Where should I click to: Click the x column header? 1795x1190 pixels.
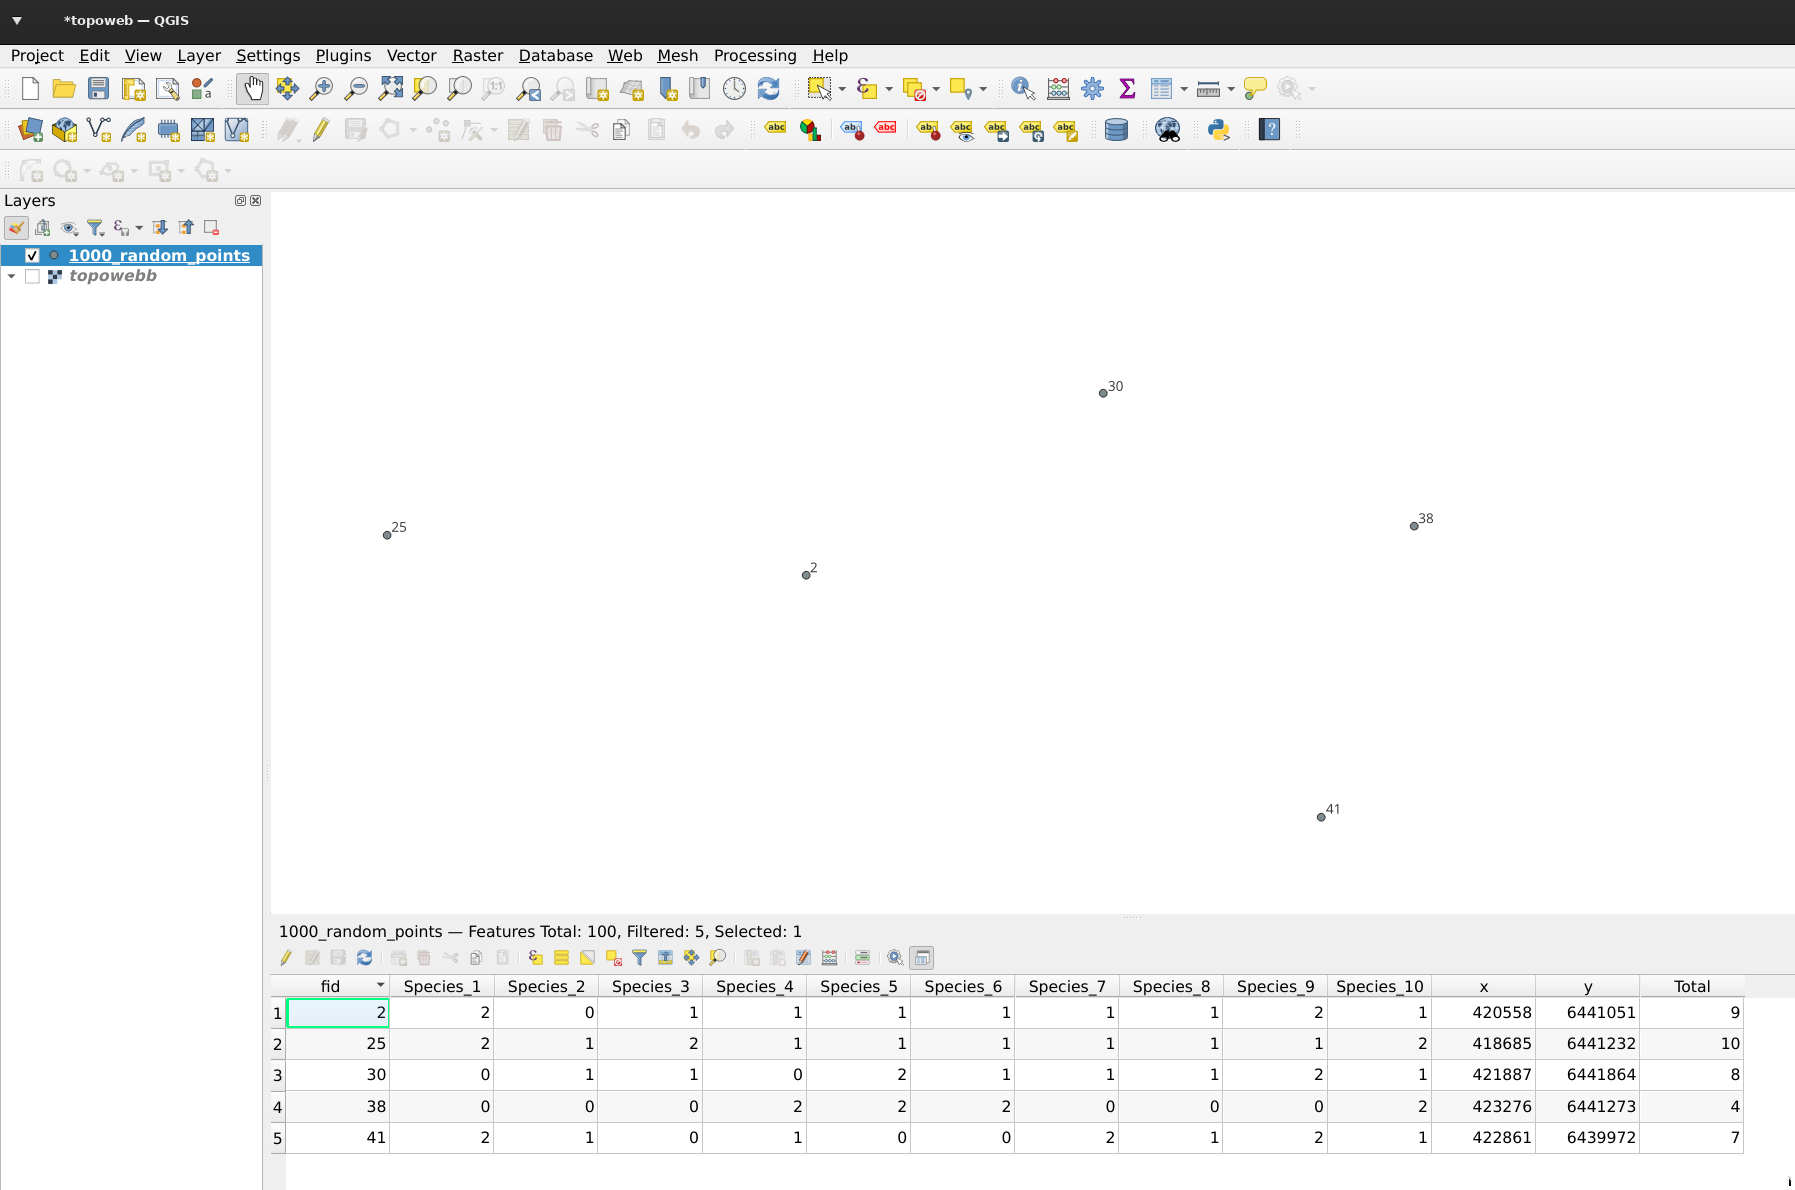click(x=1484, y=986)
